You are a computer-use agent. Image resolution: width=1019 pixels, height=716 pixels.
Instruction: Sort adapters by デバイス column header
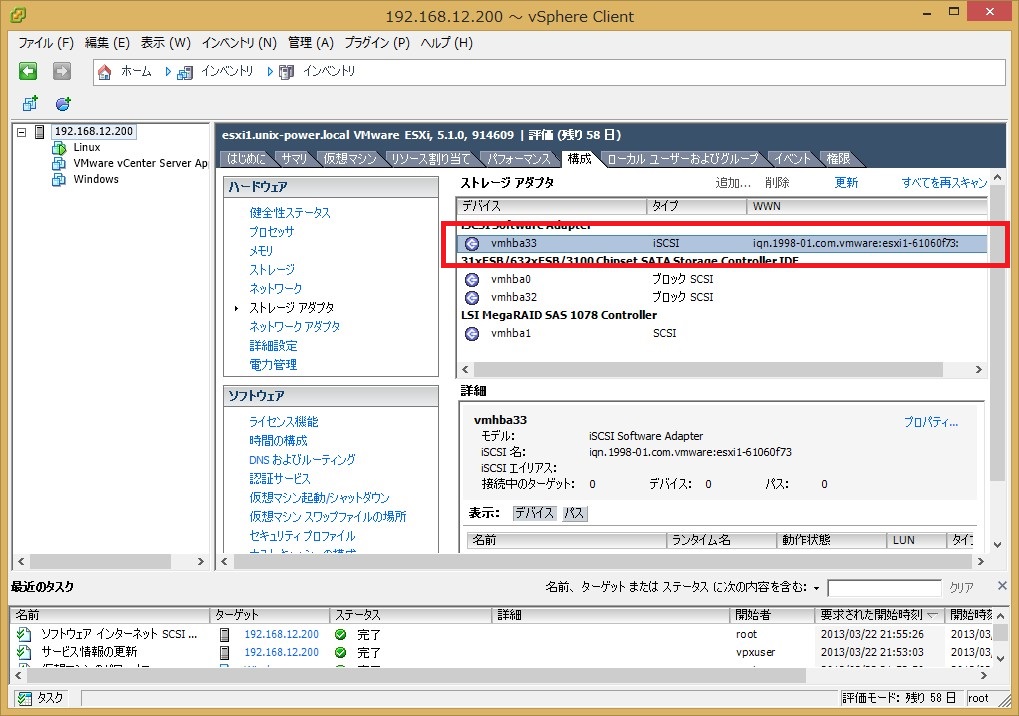pos(552,207)
